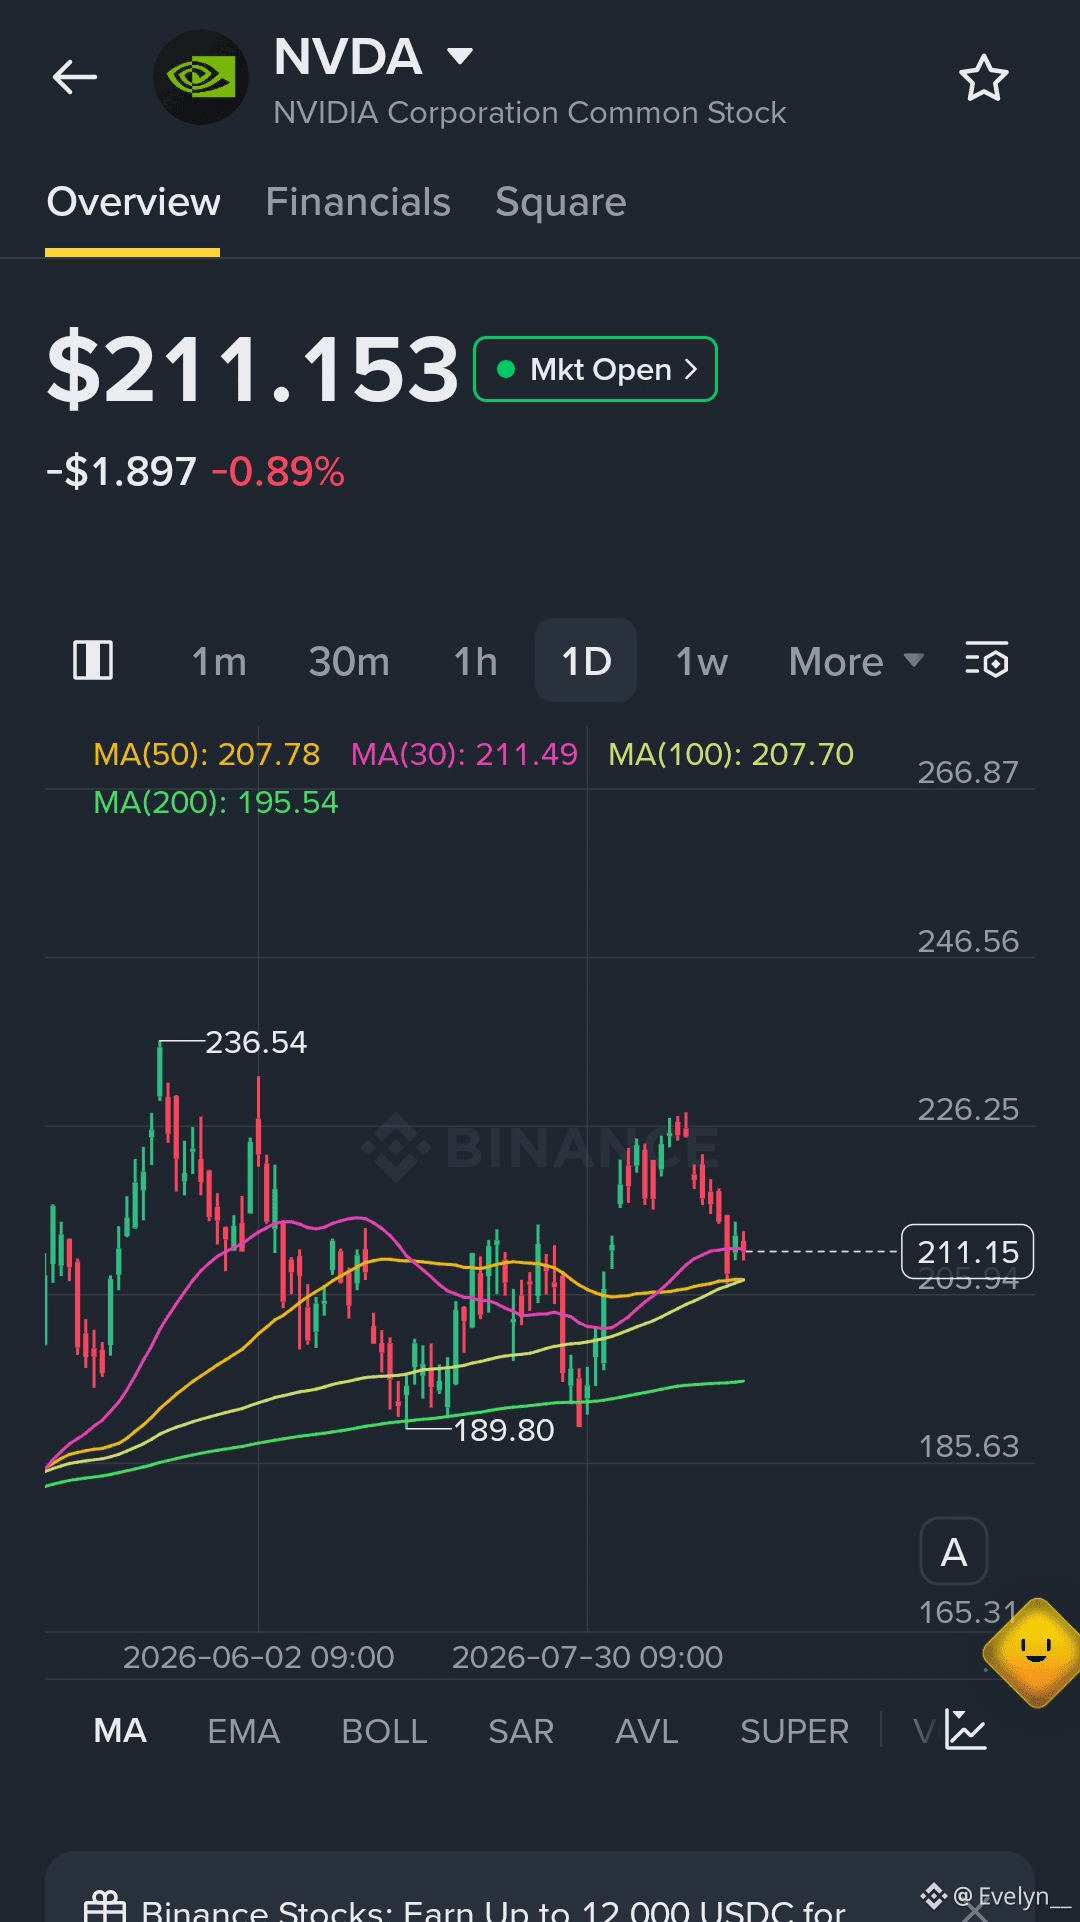Open the NVDA symbol dropdown arrow
This screenshot has height=1922, width=1080.
click(460, 56)
